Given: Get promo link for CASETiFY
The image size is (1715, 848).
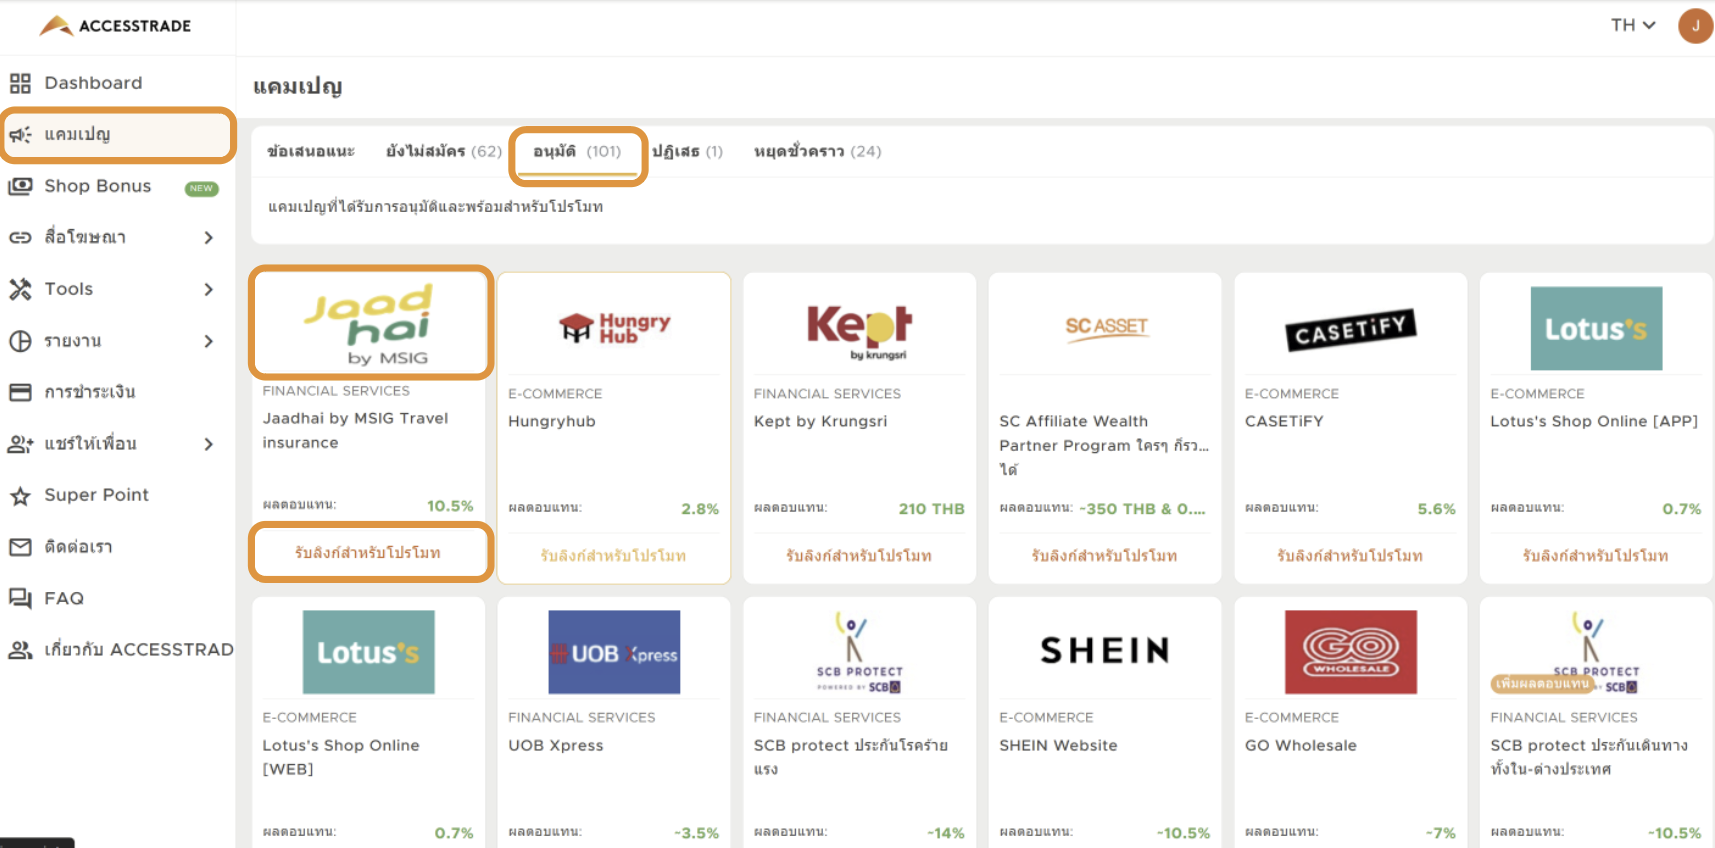Looking at the screenshot, I should [1350, 555].
